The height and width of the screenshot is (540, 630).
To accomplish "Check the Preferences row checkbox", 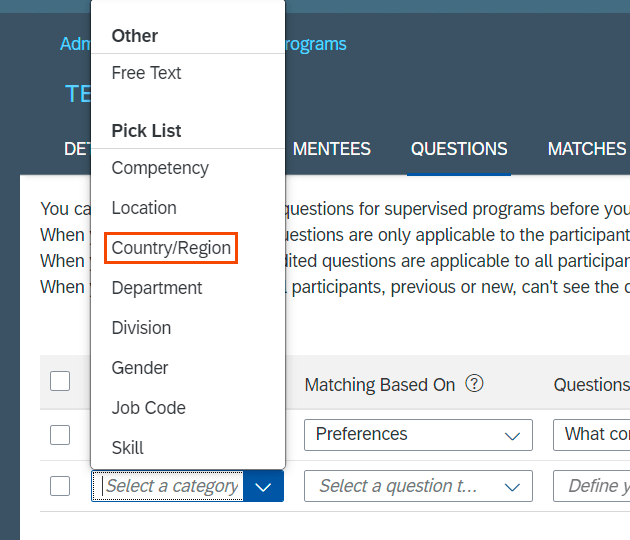I will [60, 434].
